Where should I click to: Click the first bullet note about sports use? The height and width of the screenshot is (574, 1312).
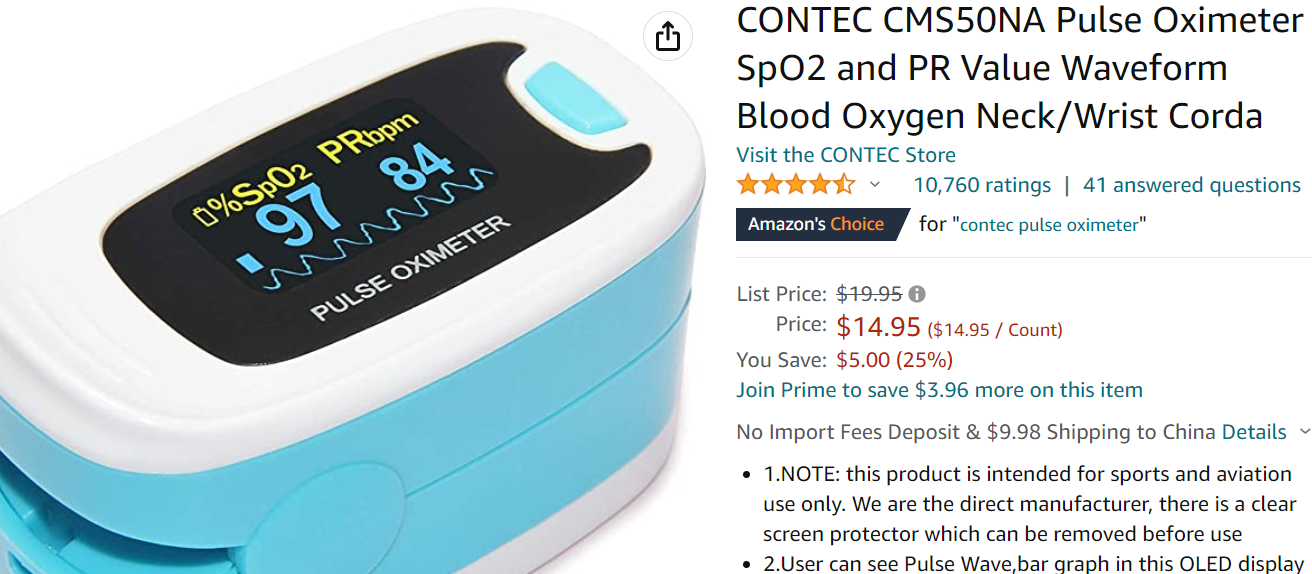[1030, 504]
